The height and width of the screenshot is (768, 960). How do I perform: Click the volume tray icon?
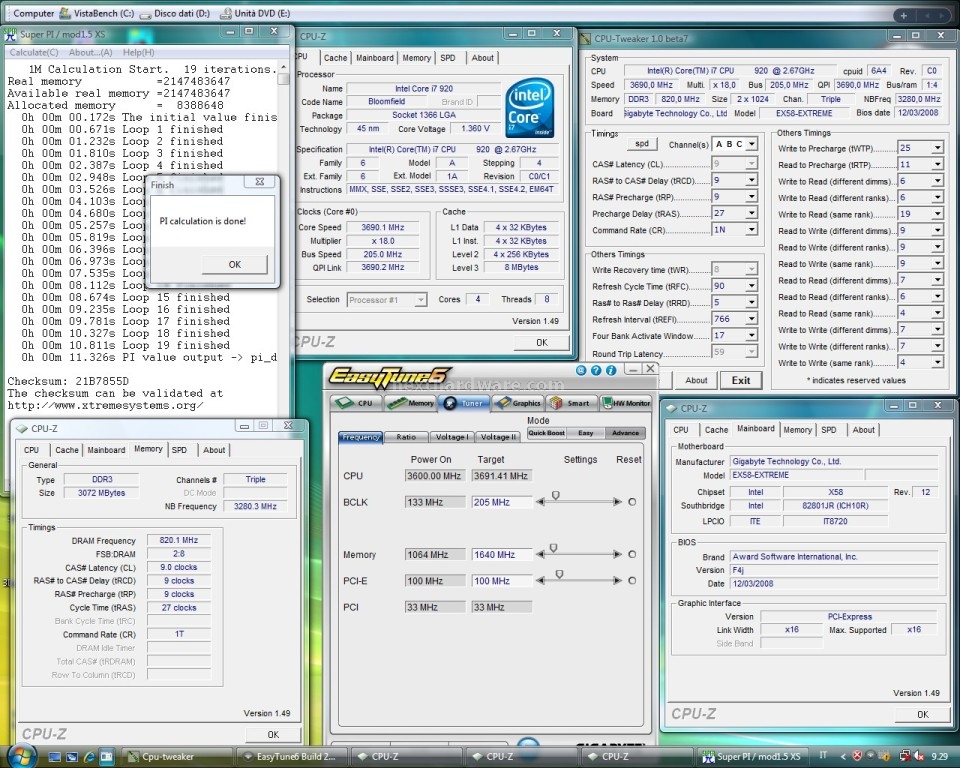pos(918,756)
